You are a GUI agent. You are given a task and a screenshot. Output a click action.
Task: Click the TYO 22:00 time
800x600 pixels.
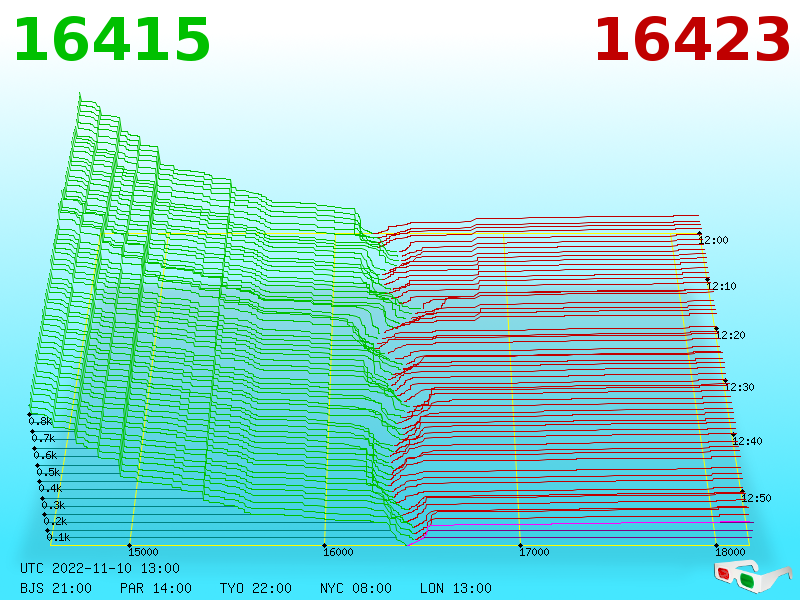coord(256,588)
